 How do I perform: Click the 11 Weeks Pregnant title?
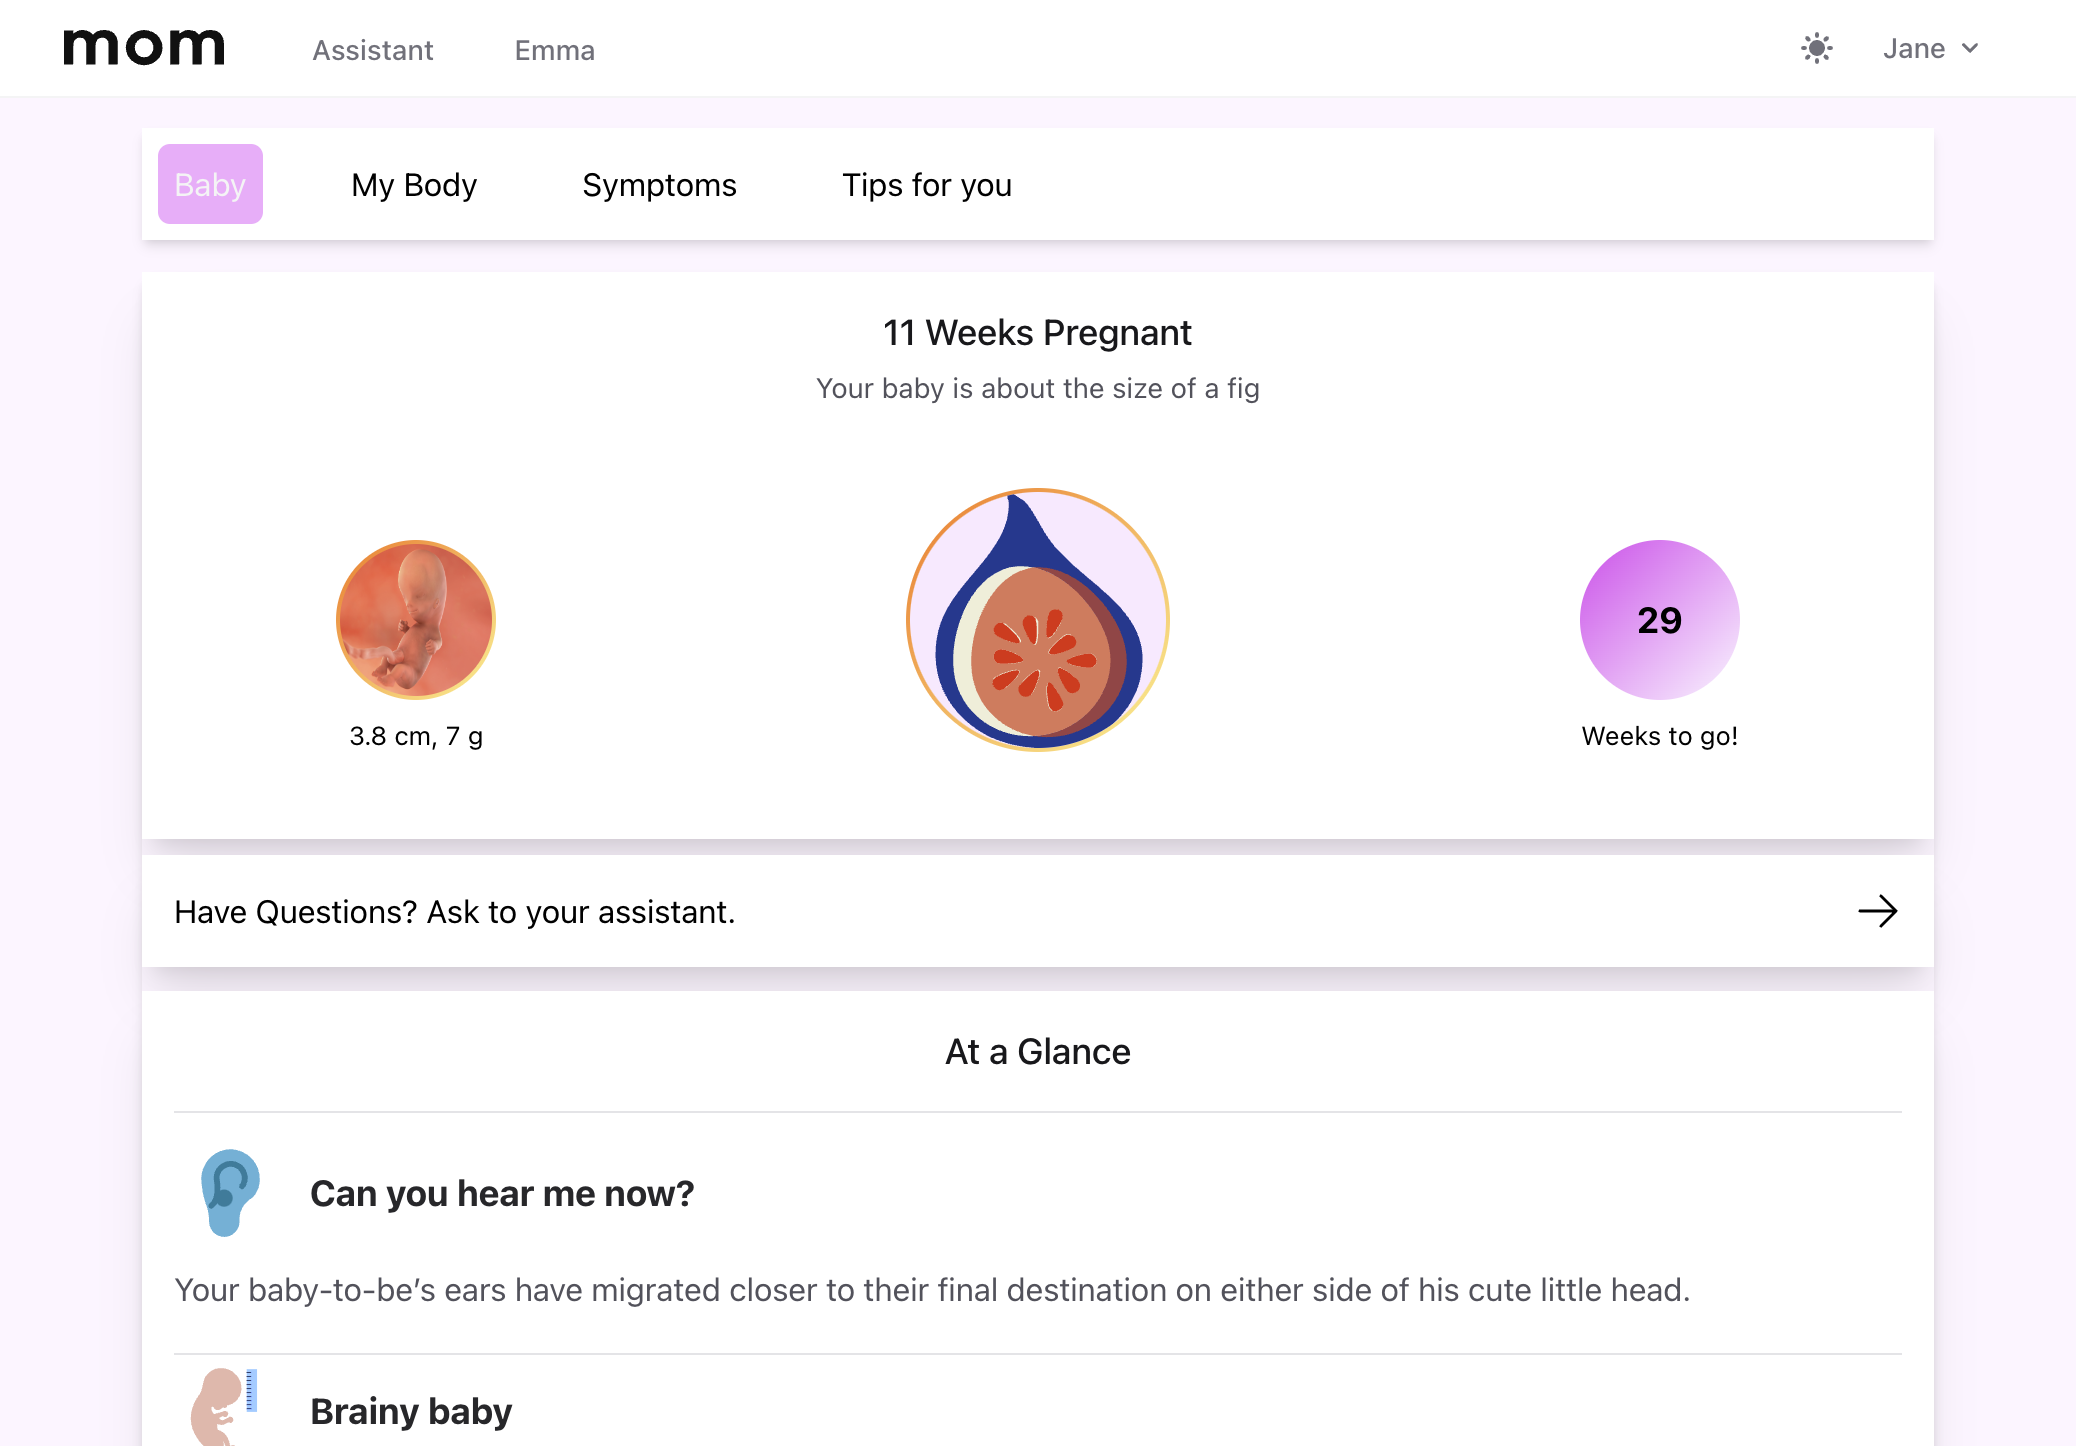pos(1037,333)
